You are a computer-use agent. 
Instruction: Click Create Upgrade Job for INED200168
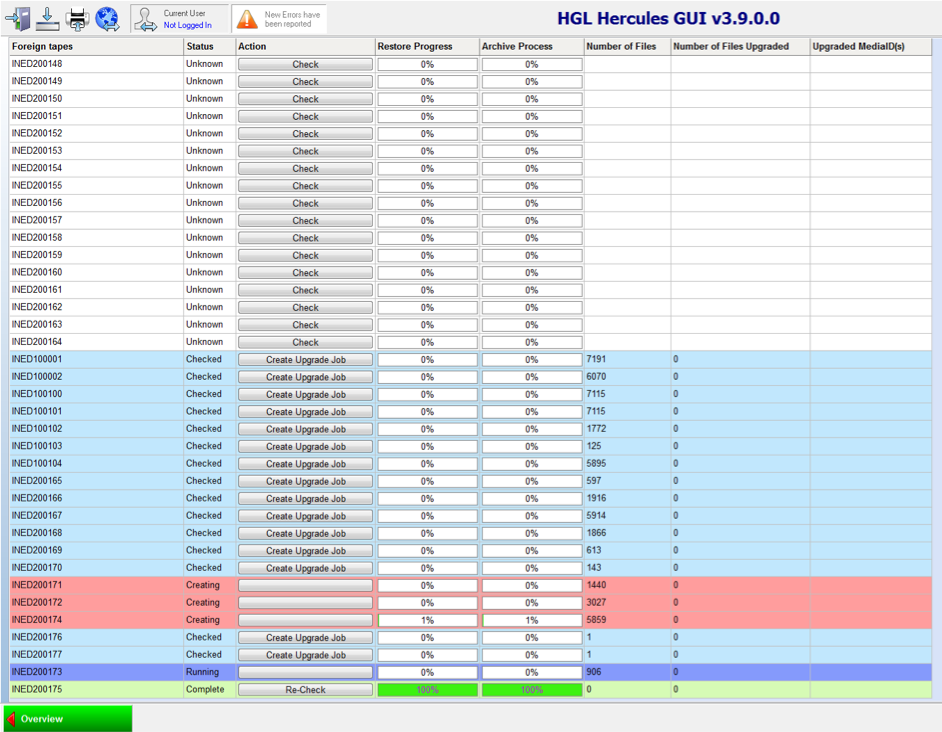305,533
